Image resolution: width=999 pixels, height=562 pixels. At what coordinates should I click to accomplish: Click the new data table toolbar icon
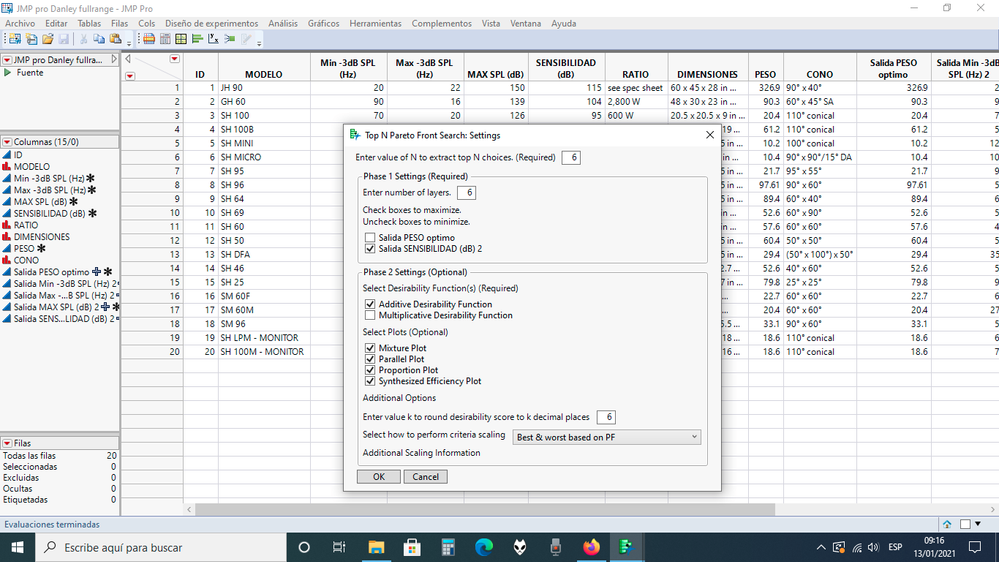(x=15, y=39)
